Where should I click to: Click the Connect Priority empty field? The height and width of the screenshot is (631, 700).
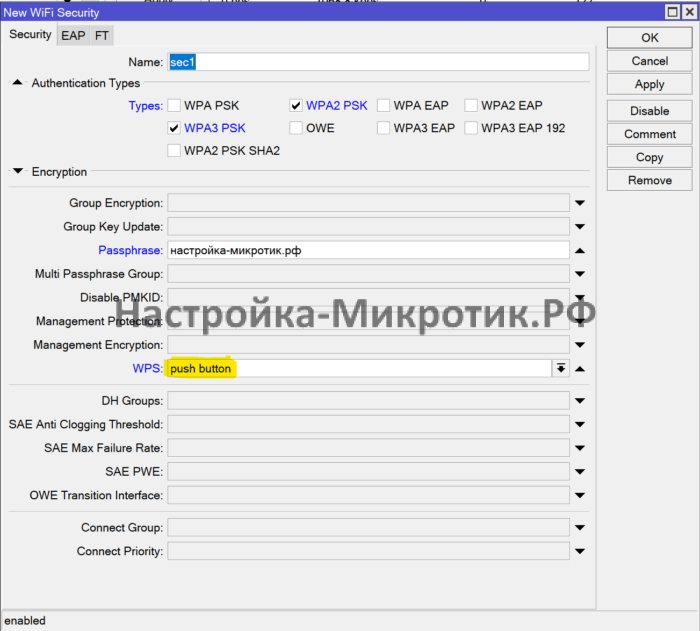point(368,551)
